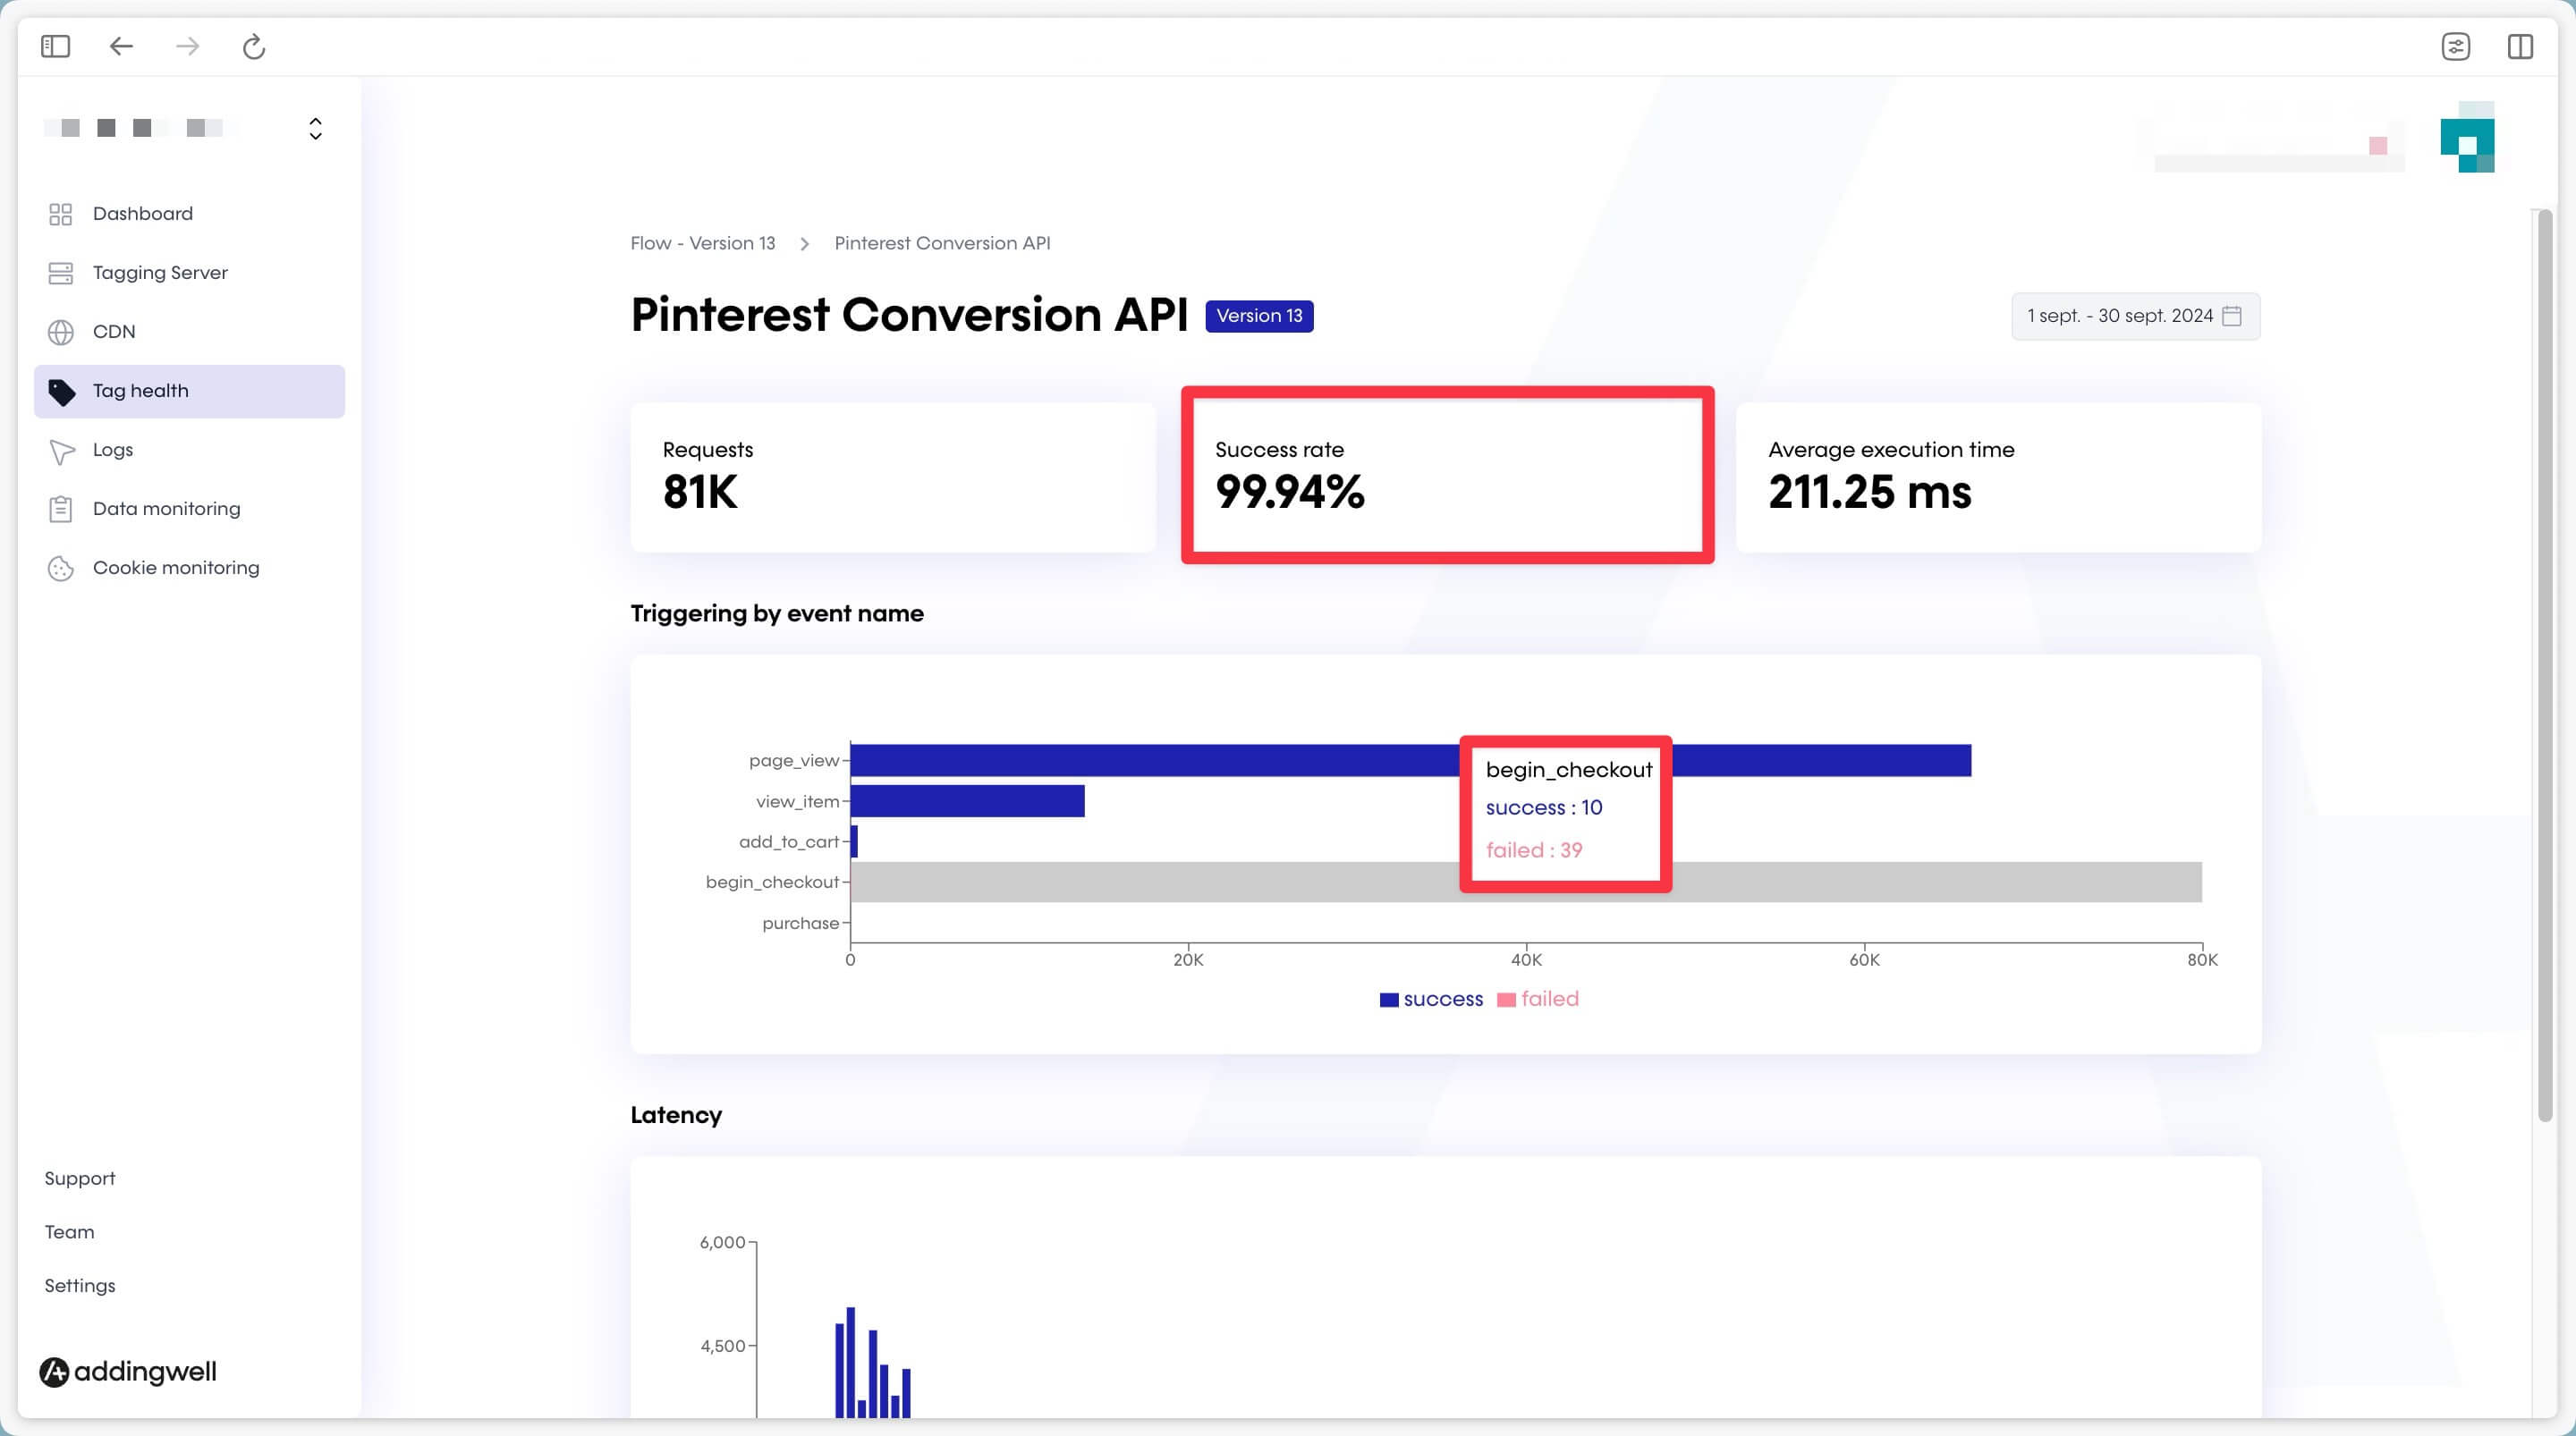Open Cookie monitoring section
Viewport: 2576px width, 1436px height.
point(175,568)
